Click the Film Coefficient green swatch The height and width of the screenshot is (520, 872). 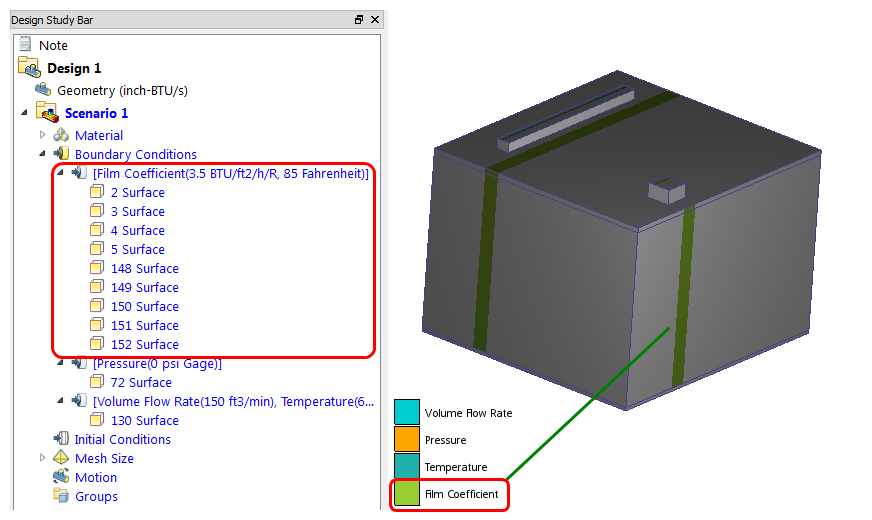407,493
